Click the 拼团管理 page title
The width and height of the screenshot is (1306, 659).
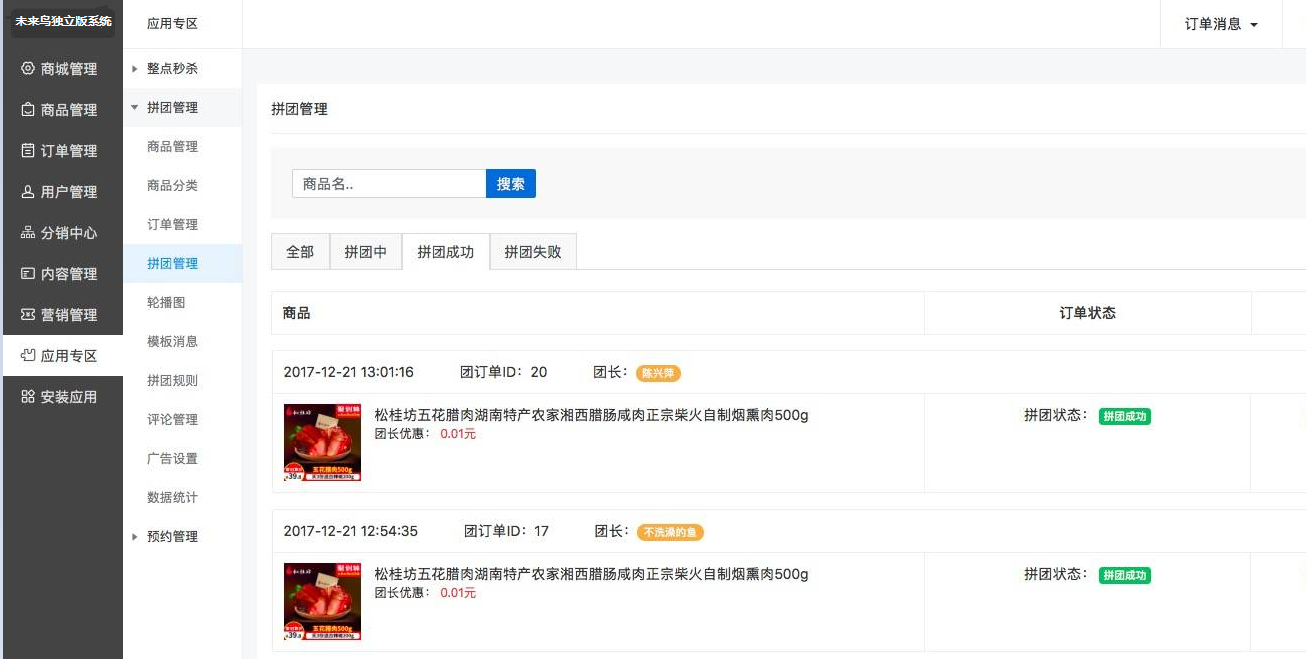pyautogui.click(x=300, y=109)
